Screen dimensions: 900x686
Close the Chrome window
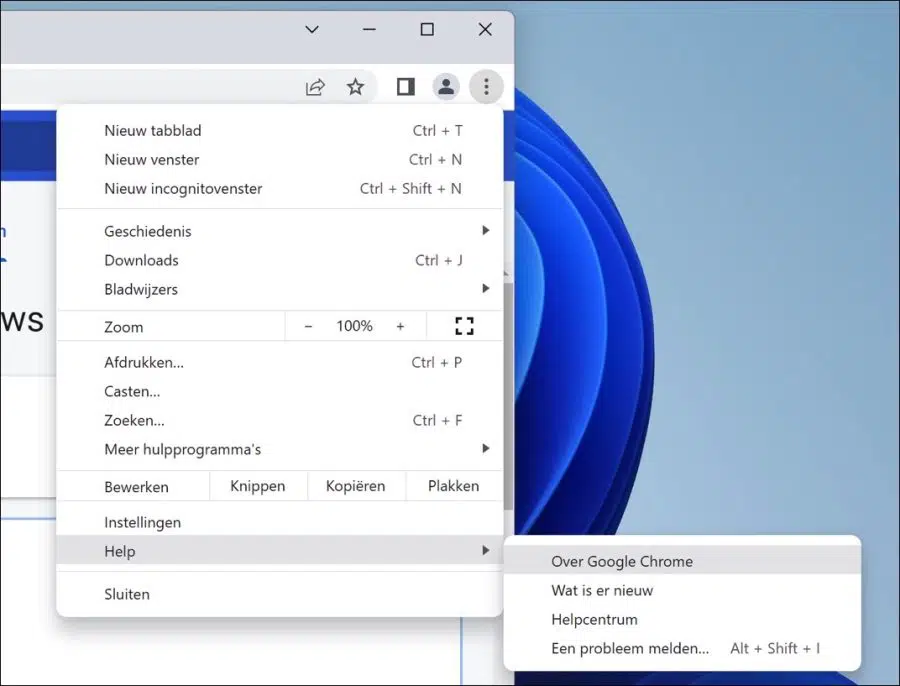pos(485,29)
